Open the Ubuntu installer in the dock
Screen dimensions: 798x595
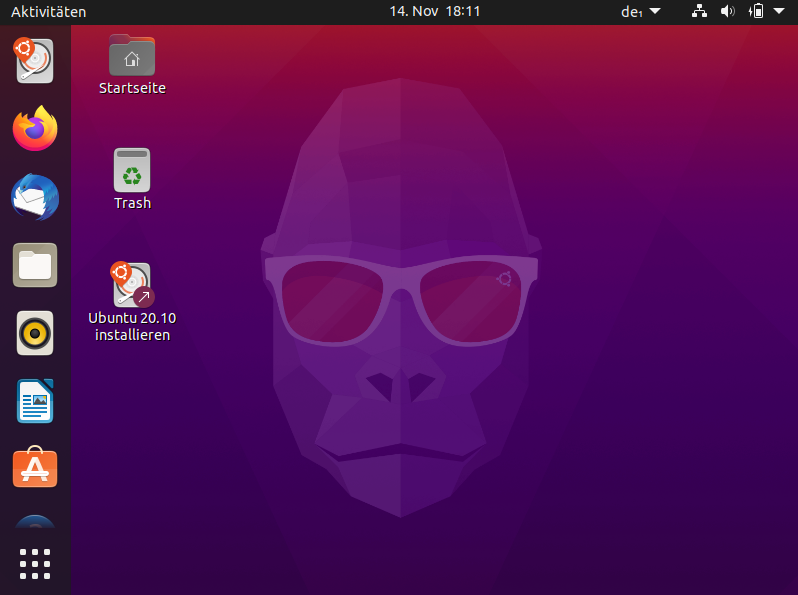[35, 61]
